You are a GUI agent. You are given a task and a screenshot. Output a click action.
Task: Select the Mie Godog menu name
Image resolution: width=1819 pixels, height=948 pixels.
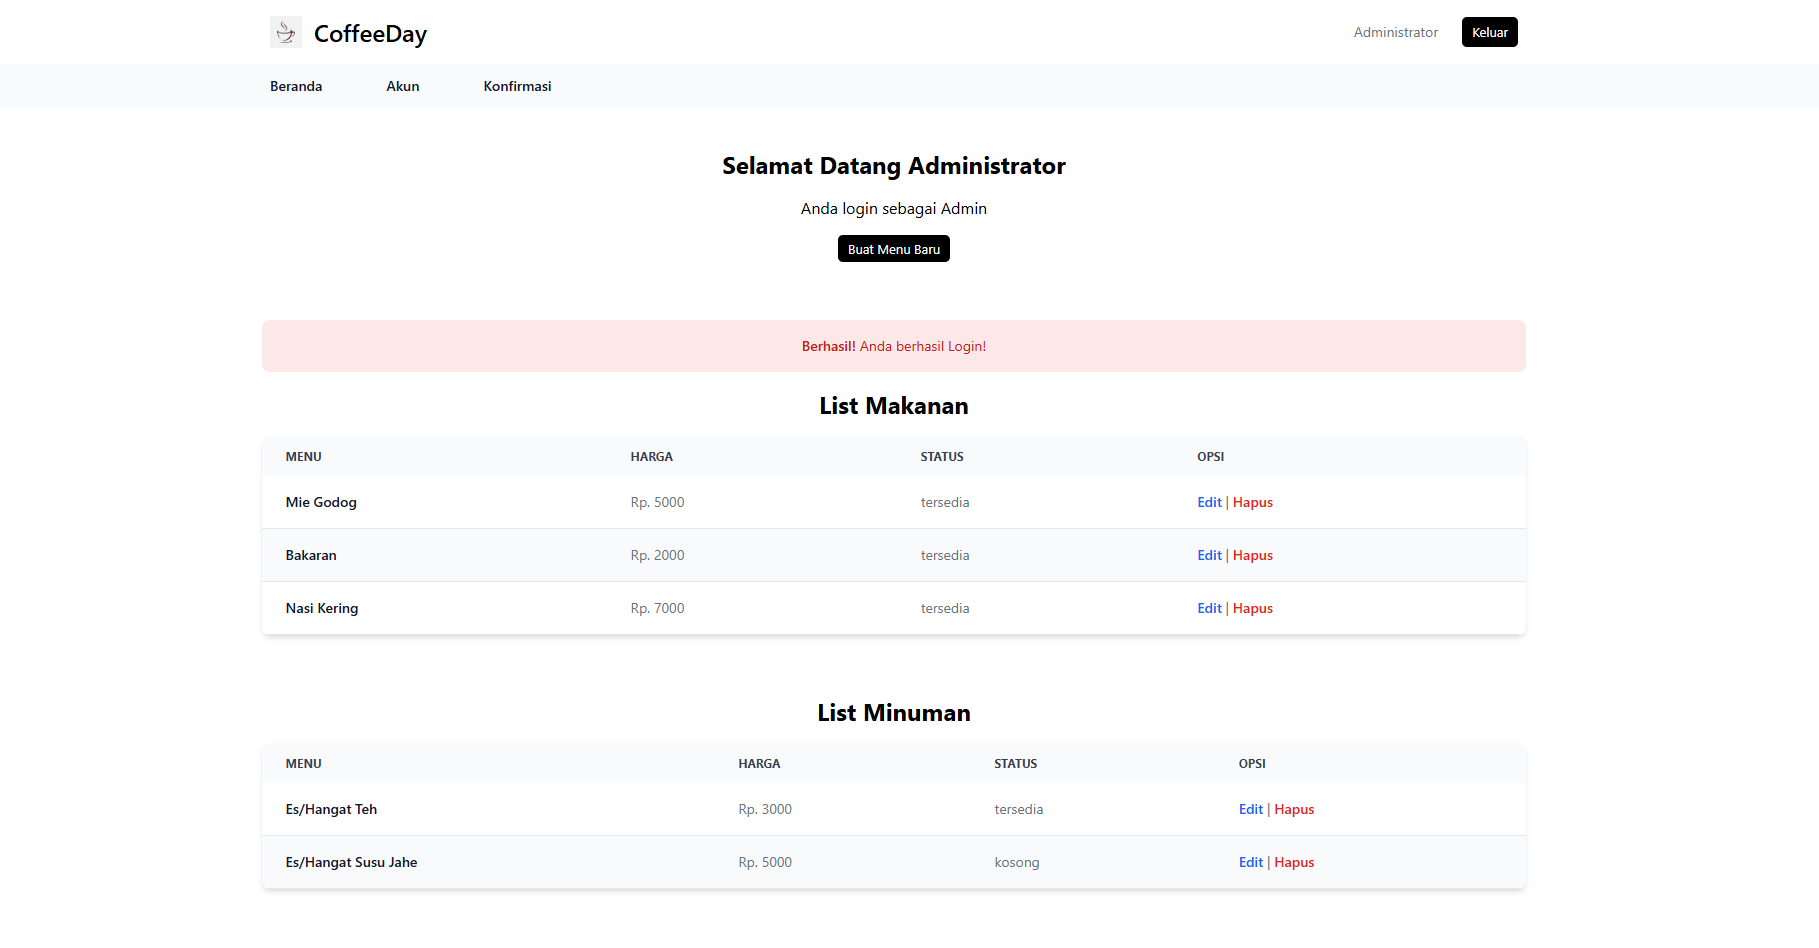coord(321,502)
